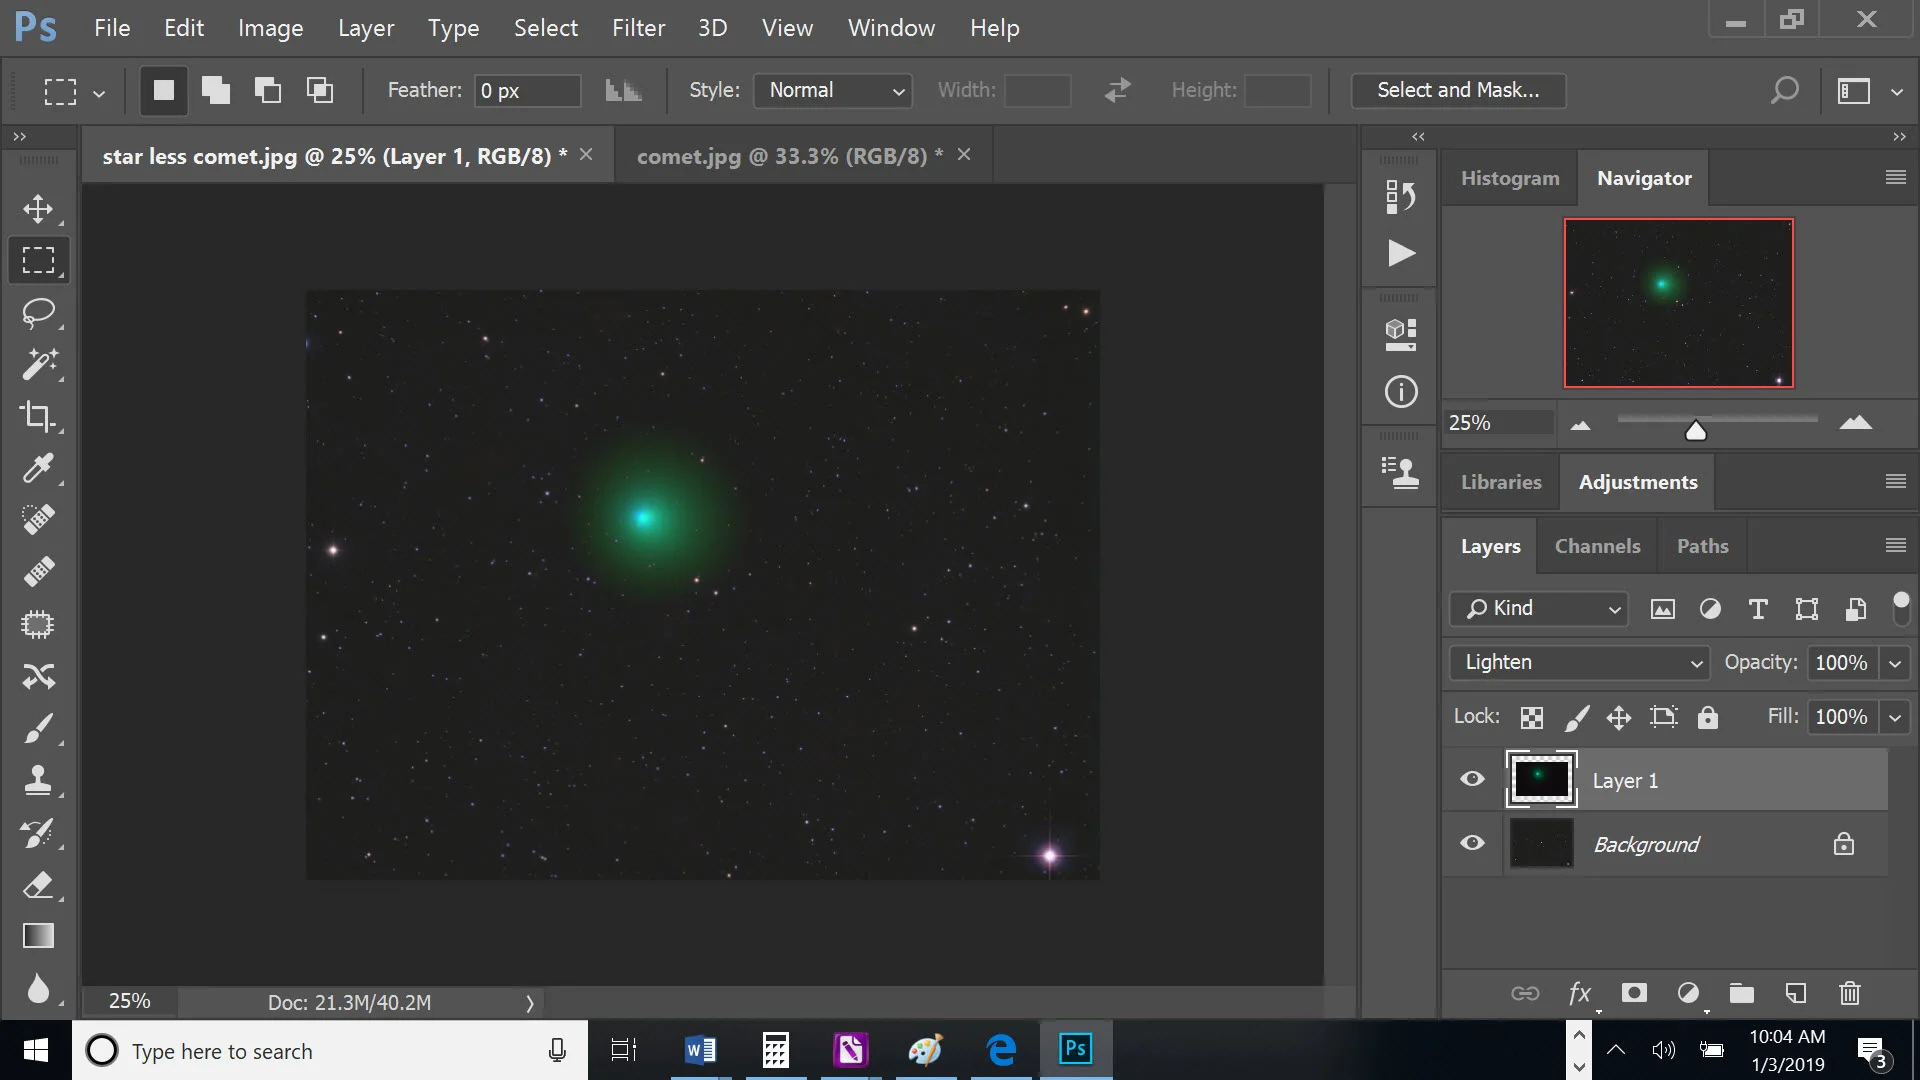Click the Create new layer icon
The image size is (1920, 1080).
1795,993
